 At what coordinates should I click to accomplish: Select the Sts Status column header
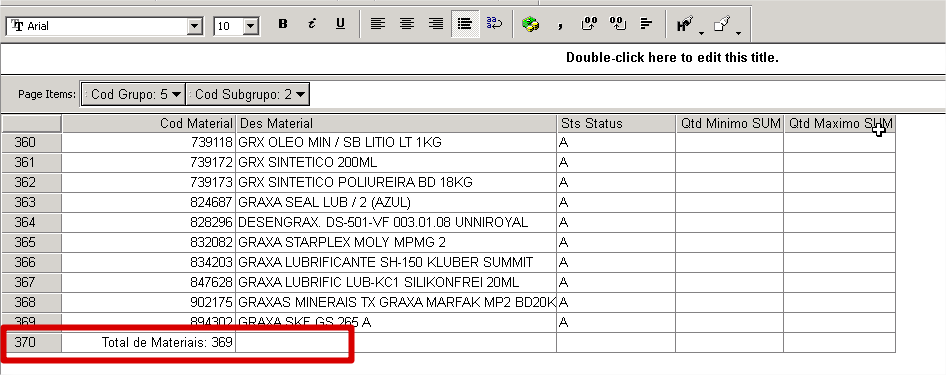616,124
